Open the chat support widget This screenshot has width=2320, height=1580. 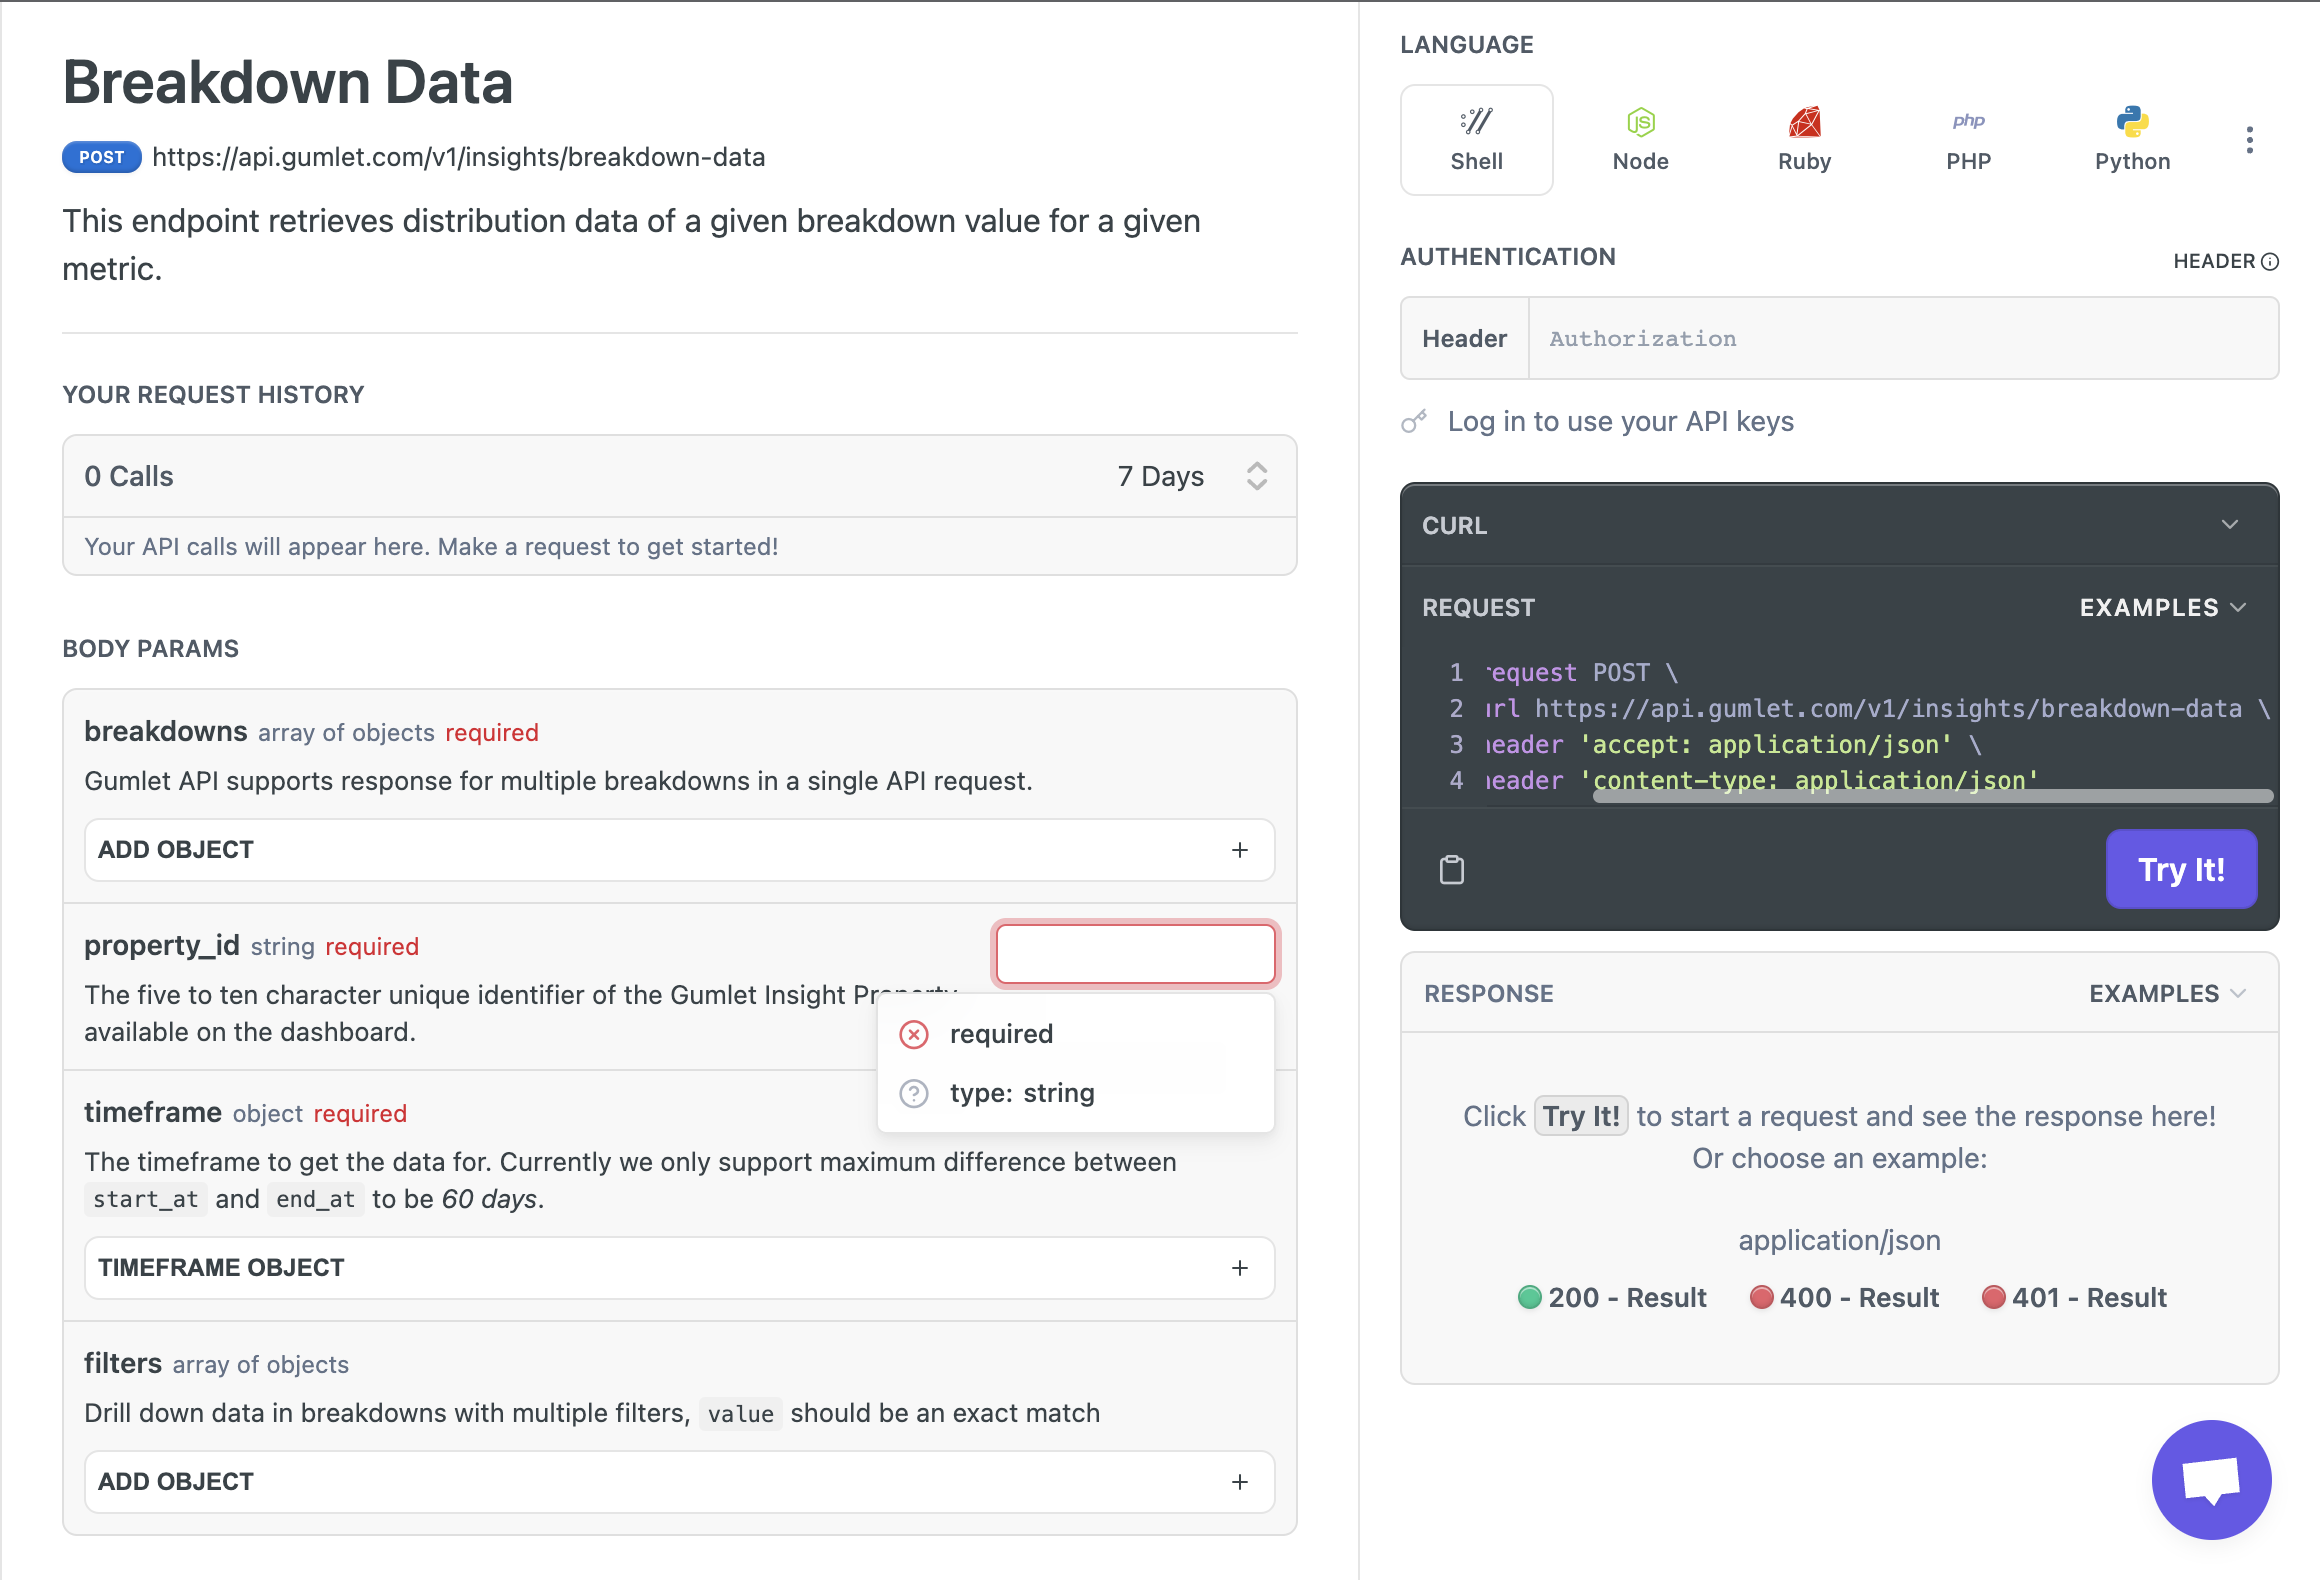point(2211,1479)
